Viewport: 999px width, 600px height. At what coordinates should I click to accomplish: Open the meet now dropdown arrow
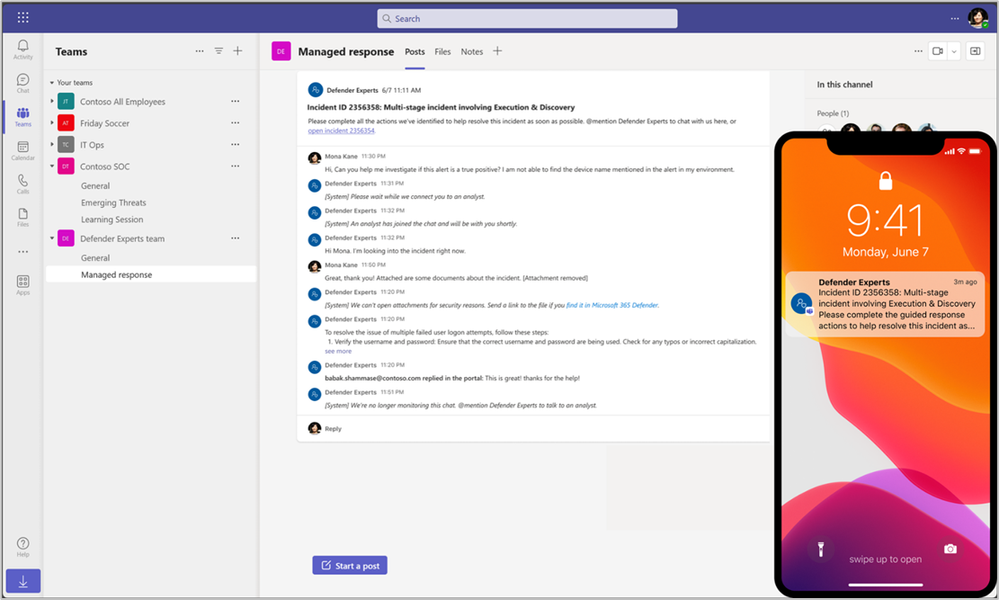(954, 51)
